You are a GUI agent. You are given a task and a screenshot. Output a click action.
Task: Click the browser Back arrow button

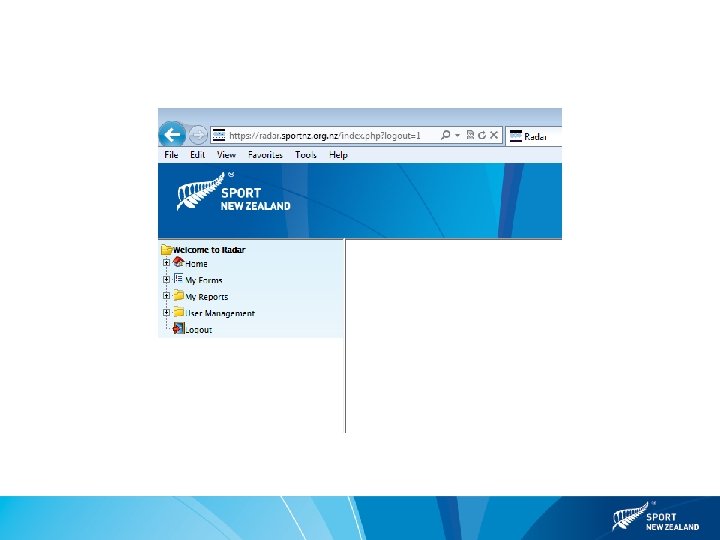pyautogui.click(x=172, y=135)
